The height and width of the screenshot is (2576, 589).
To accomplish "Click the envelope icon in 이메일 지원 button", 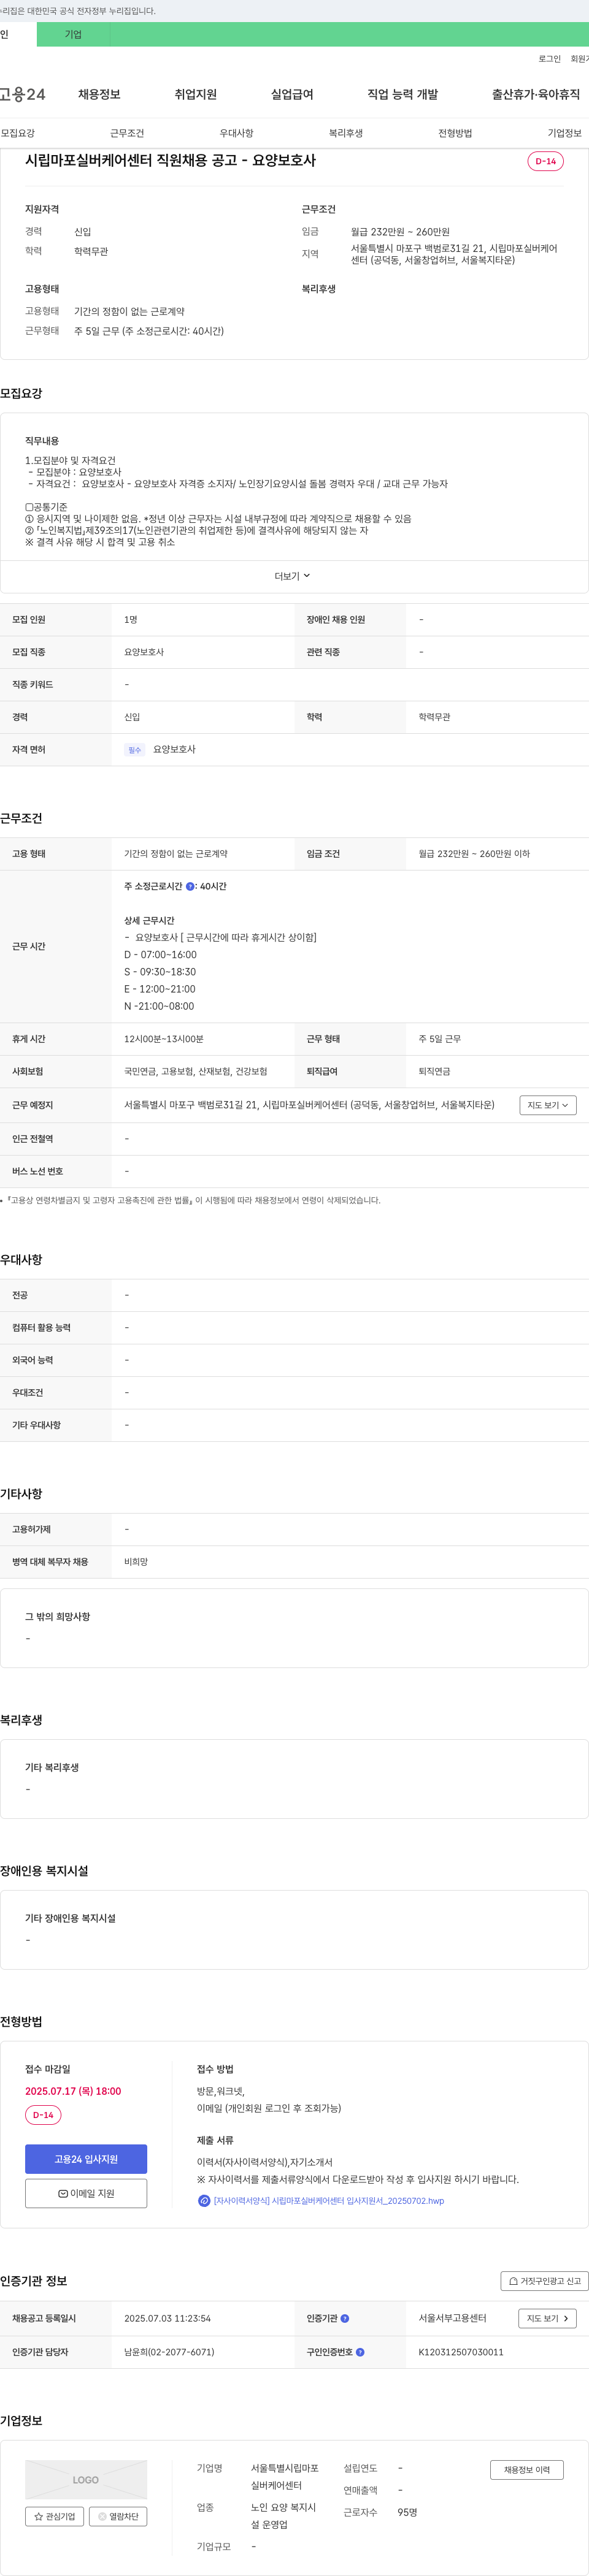I will [x=63, y=2193].
